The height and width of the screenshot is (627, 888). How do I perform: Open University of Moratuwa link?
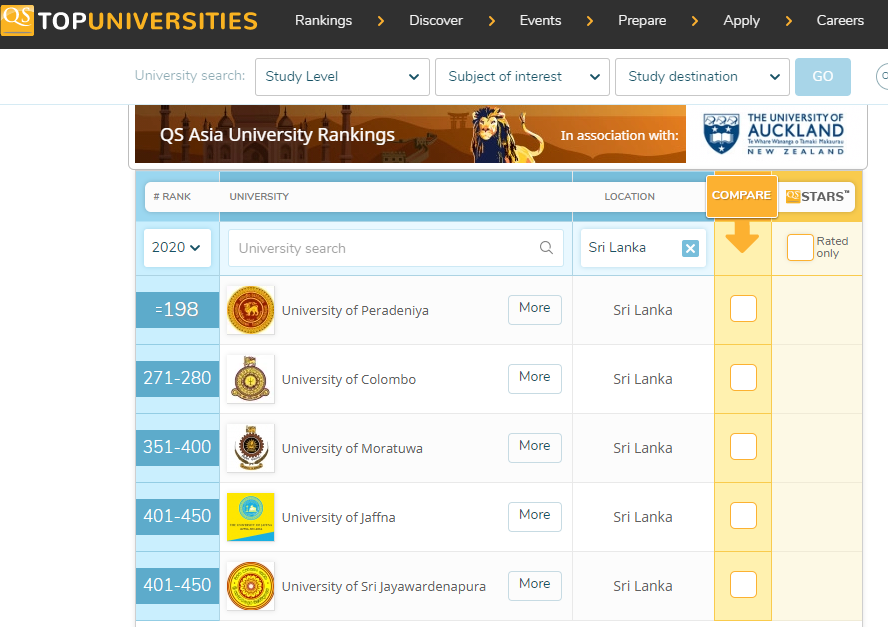tap(352, 449)
